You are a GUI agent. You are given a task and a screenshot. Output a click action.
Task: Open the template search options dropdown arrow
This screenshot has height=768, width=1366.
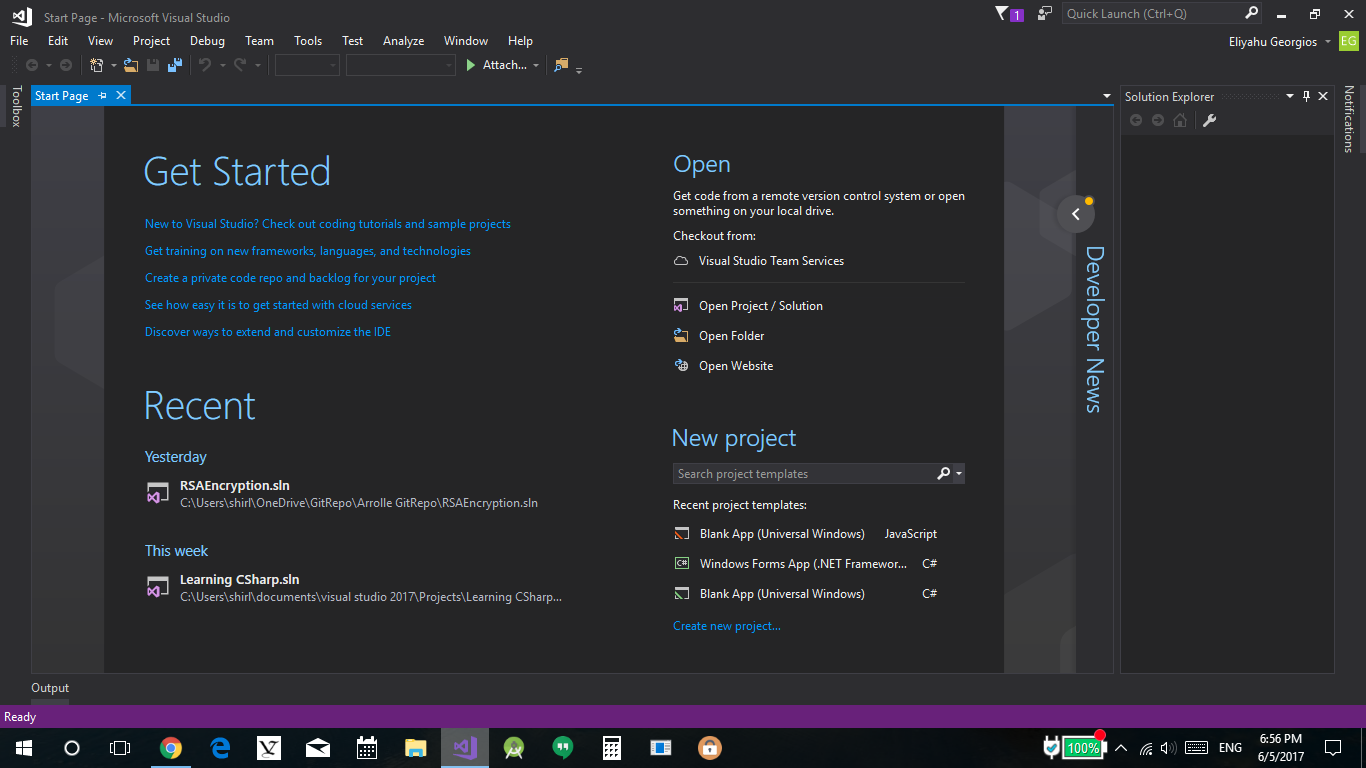959,473
